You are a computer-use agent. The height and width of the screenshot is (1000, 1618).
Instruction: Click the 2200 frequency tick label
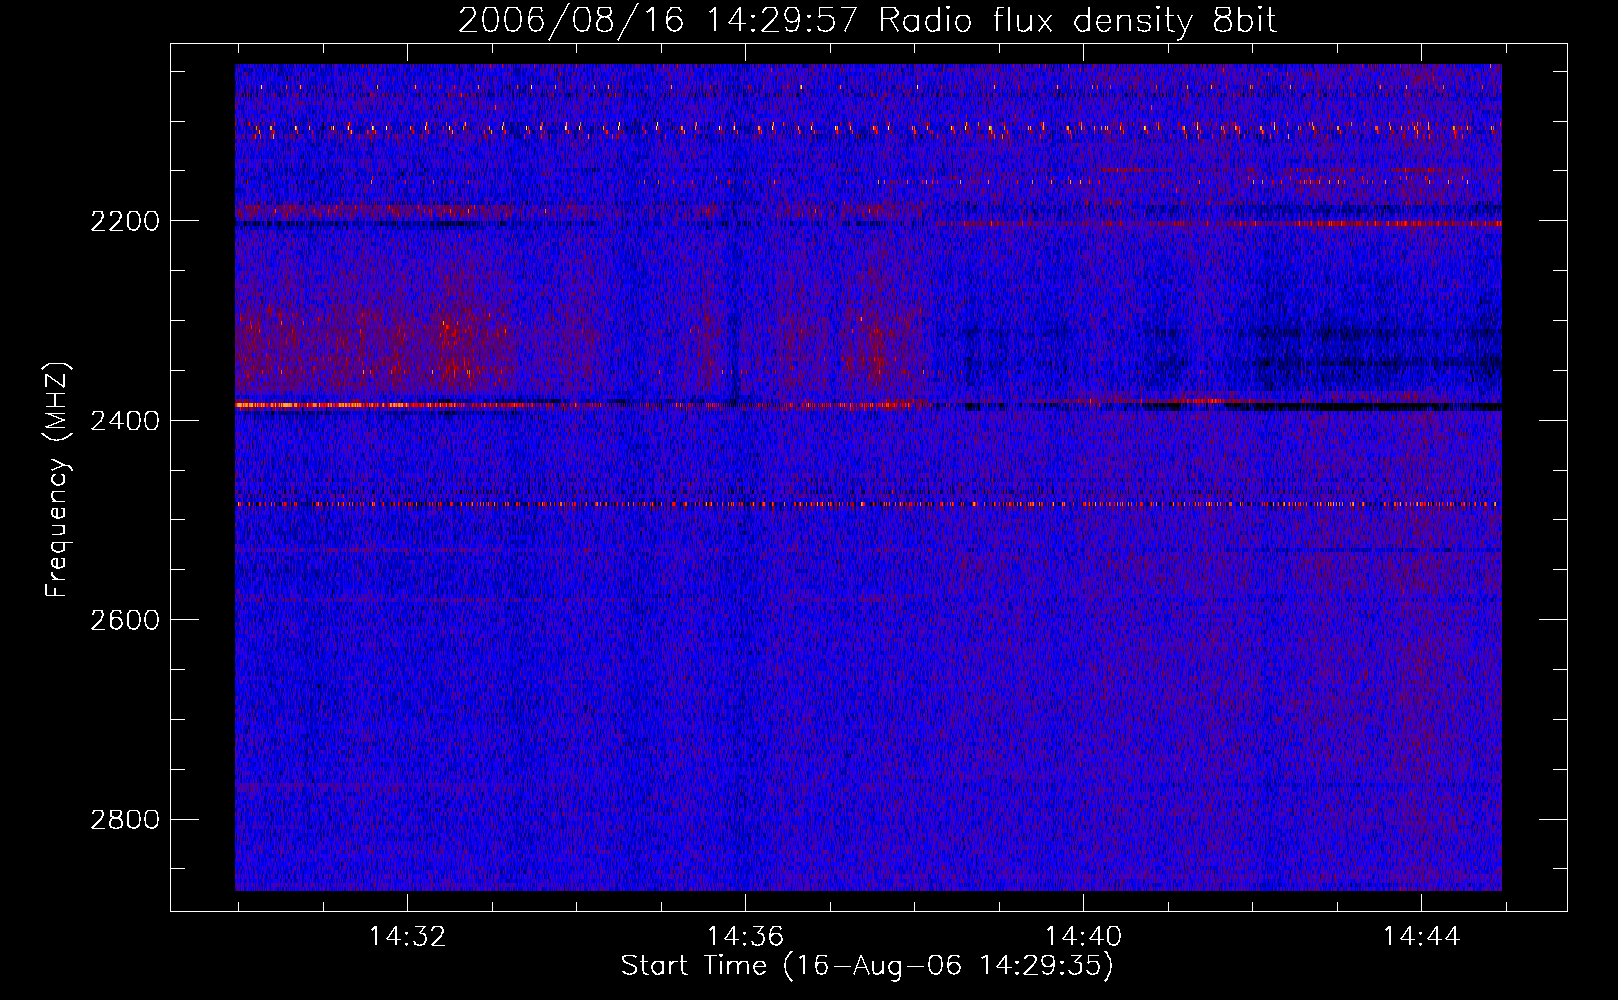click(x=125, y=221)
